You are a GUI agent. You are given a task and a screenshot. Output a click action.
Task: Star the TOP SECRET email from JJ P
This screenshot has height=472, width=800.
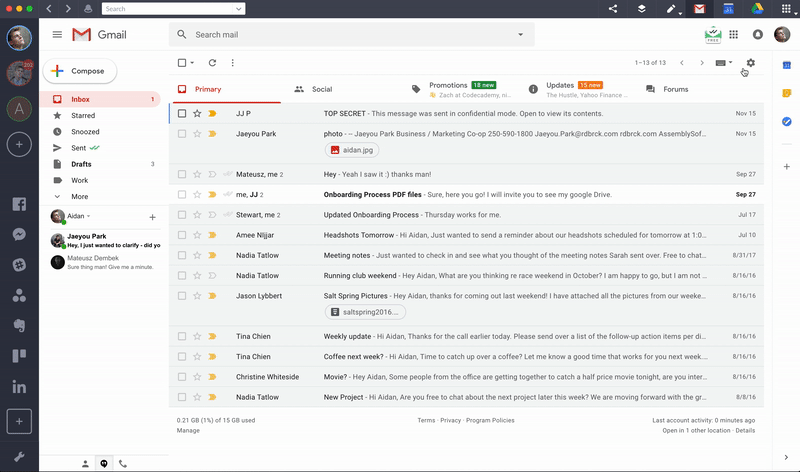pos(197,113)
